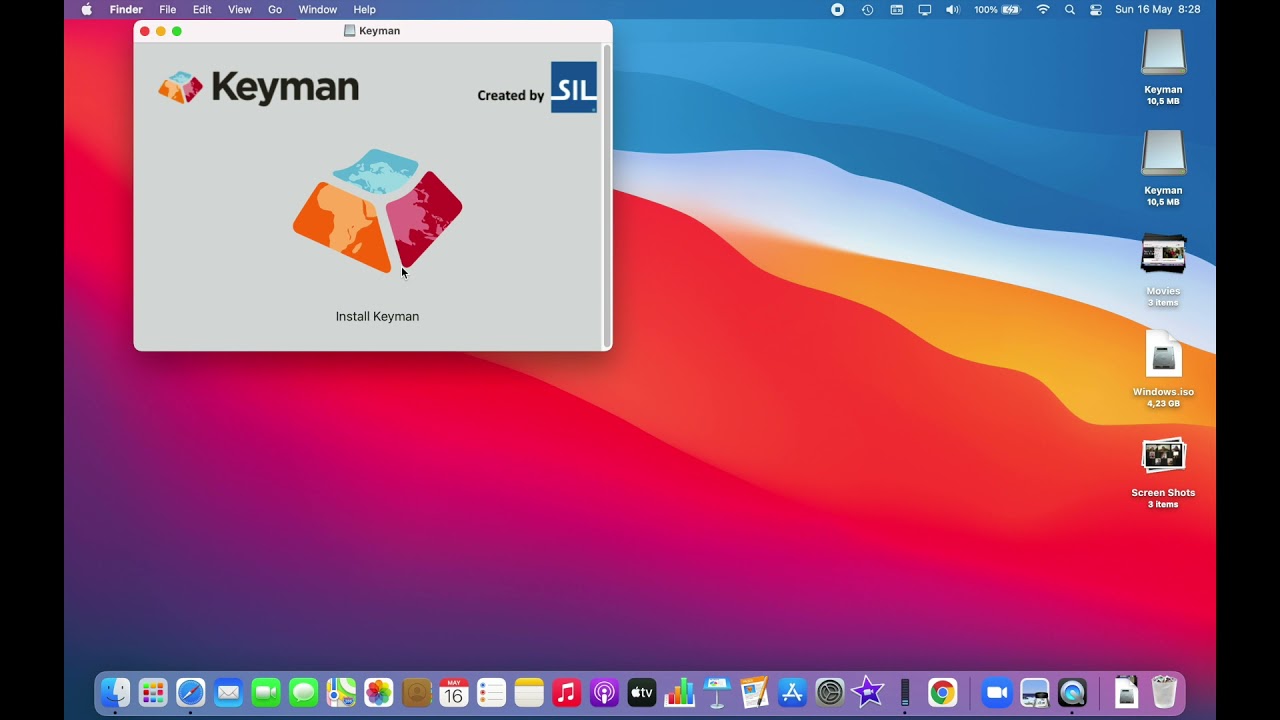Viewport: 1280px width, 720px height.
Task: Launch Safari from the Dock
Action: pyautogui.click(x=191, y=692)
